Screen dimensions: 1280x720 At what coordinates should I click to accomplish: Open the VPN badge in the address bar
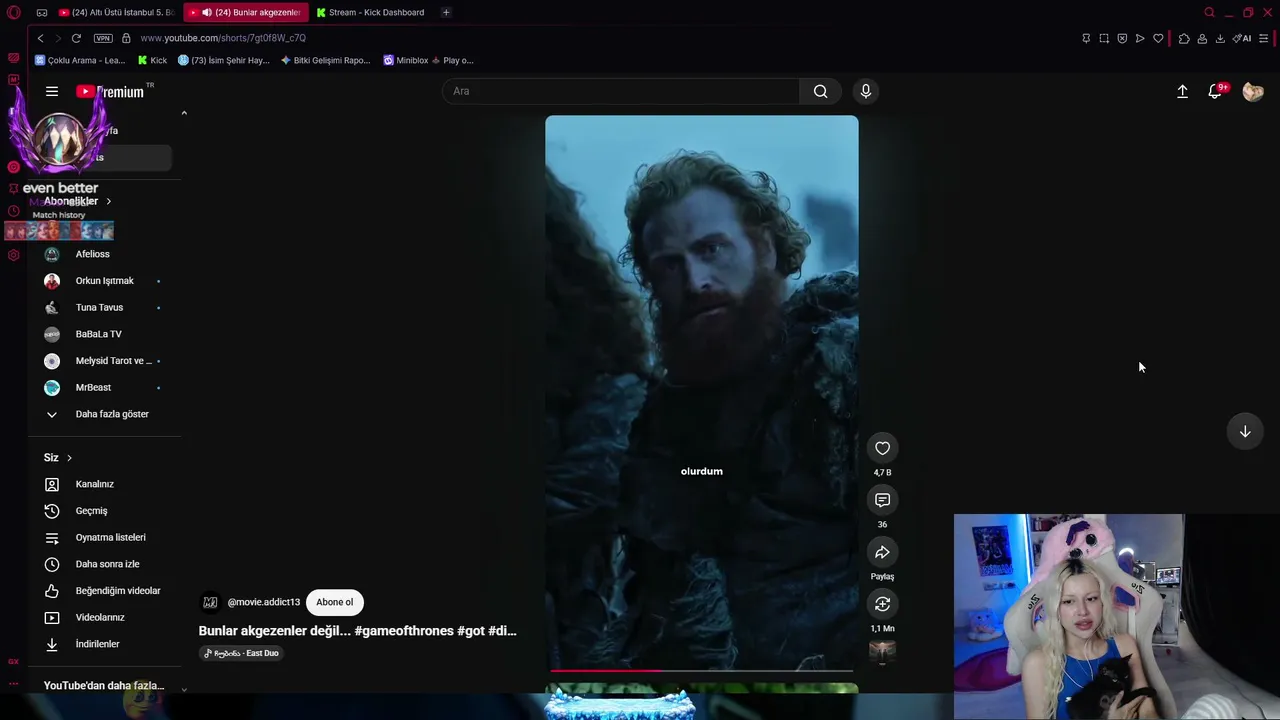pyautogui.click(x=103, y=38)
